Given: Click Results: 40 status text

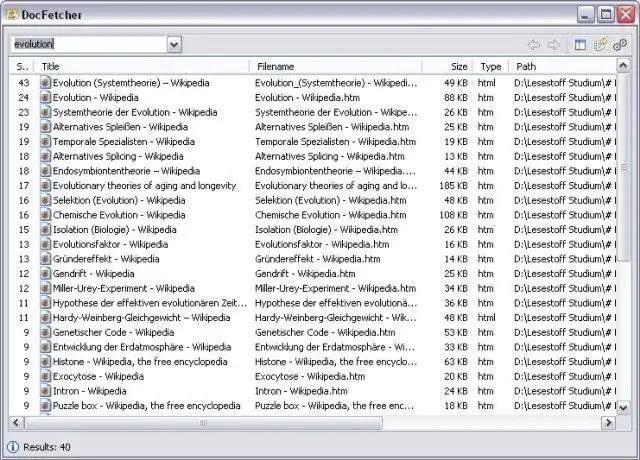Looking at the screenshot, I should pos(47,447).
